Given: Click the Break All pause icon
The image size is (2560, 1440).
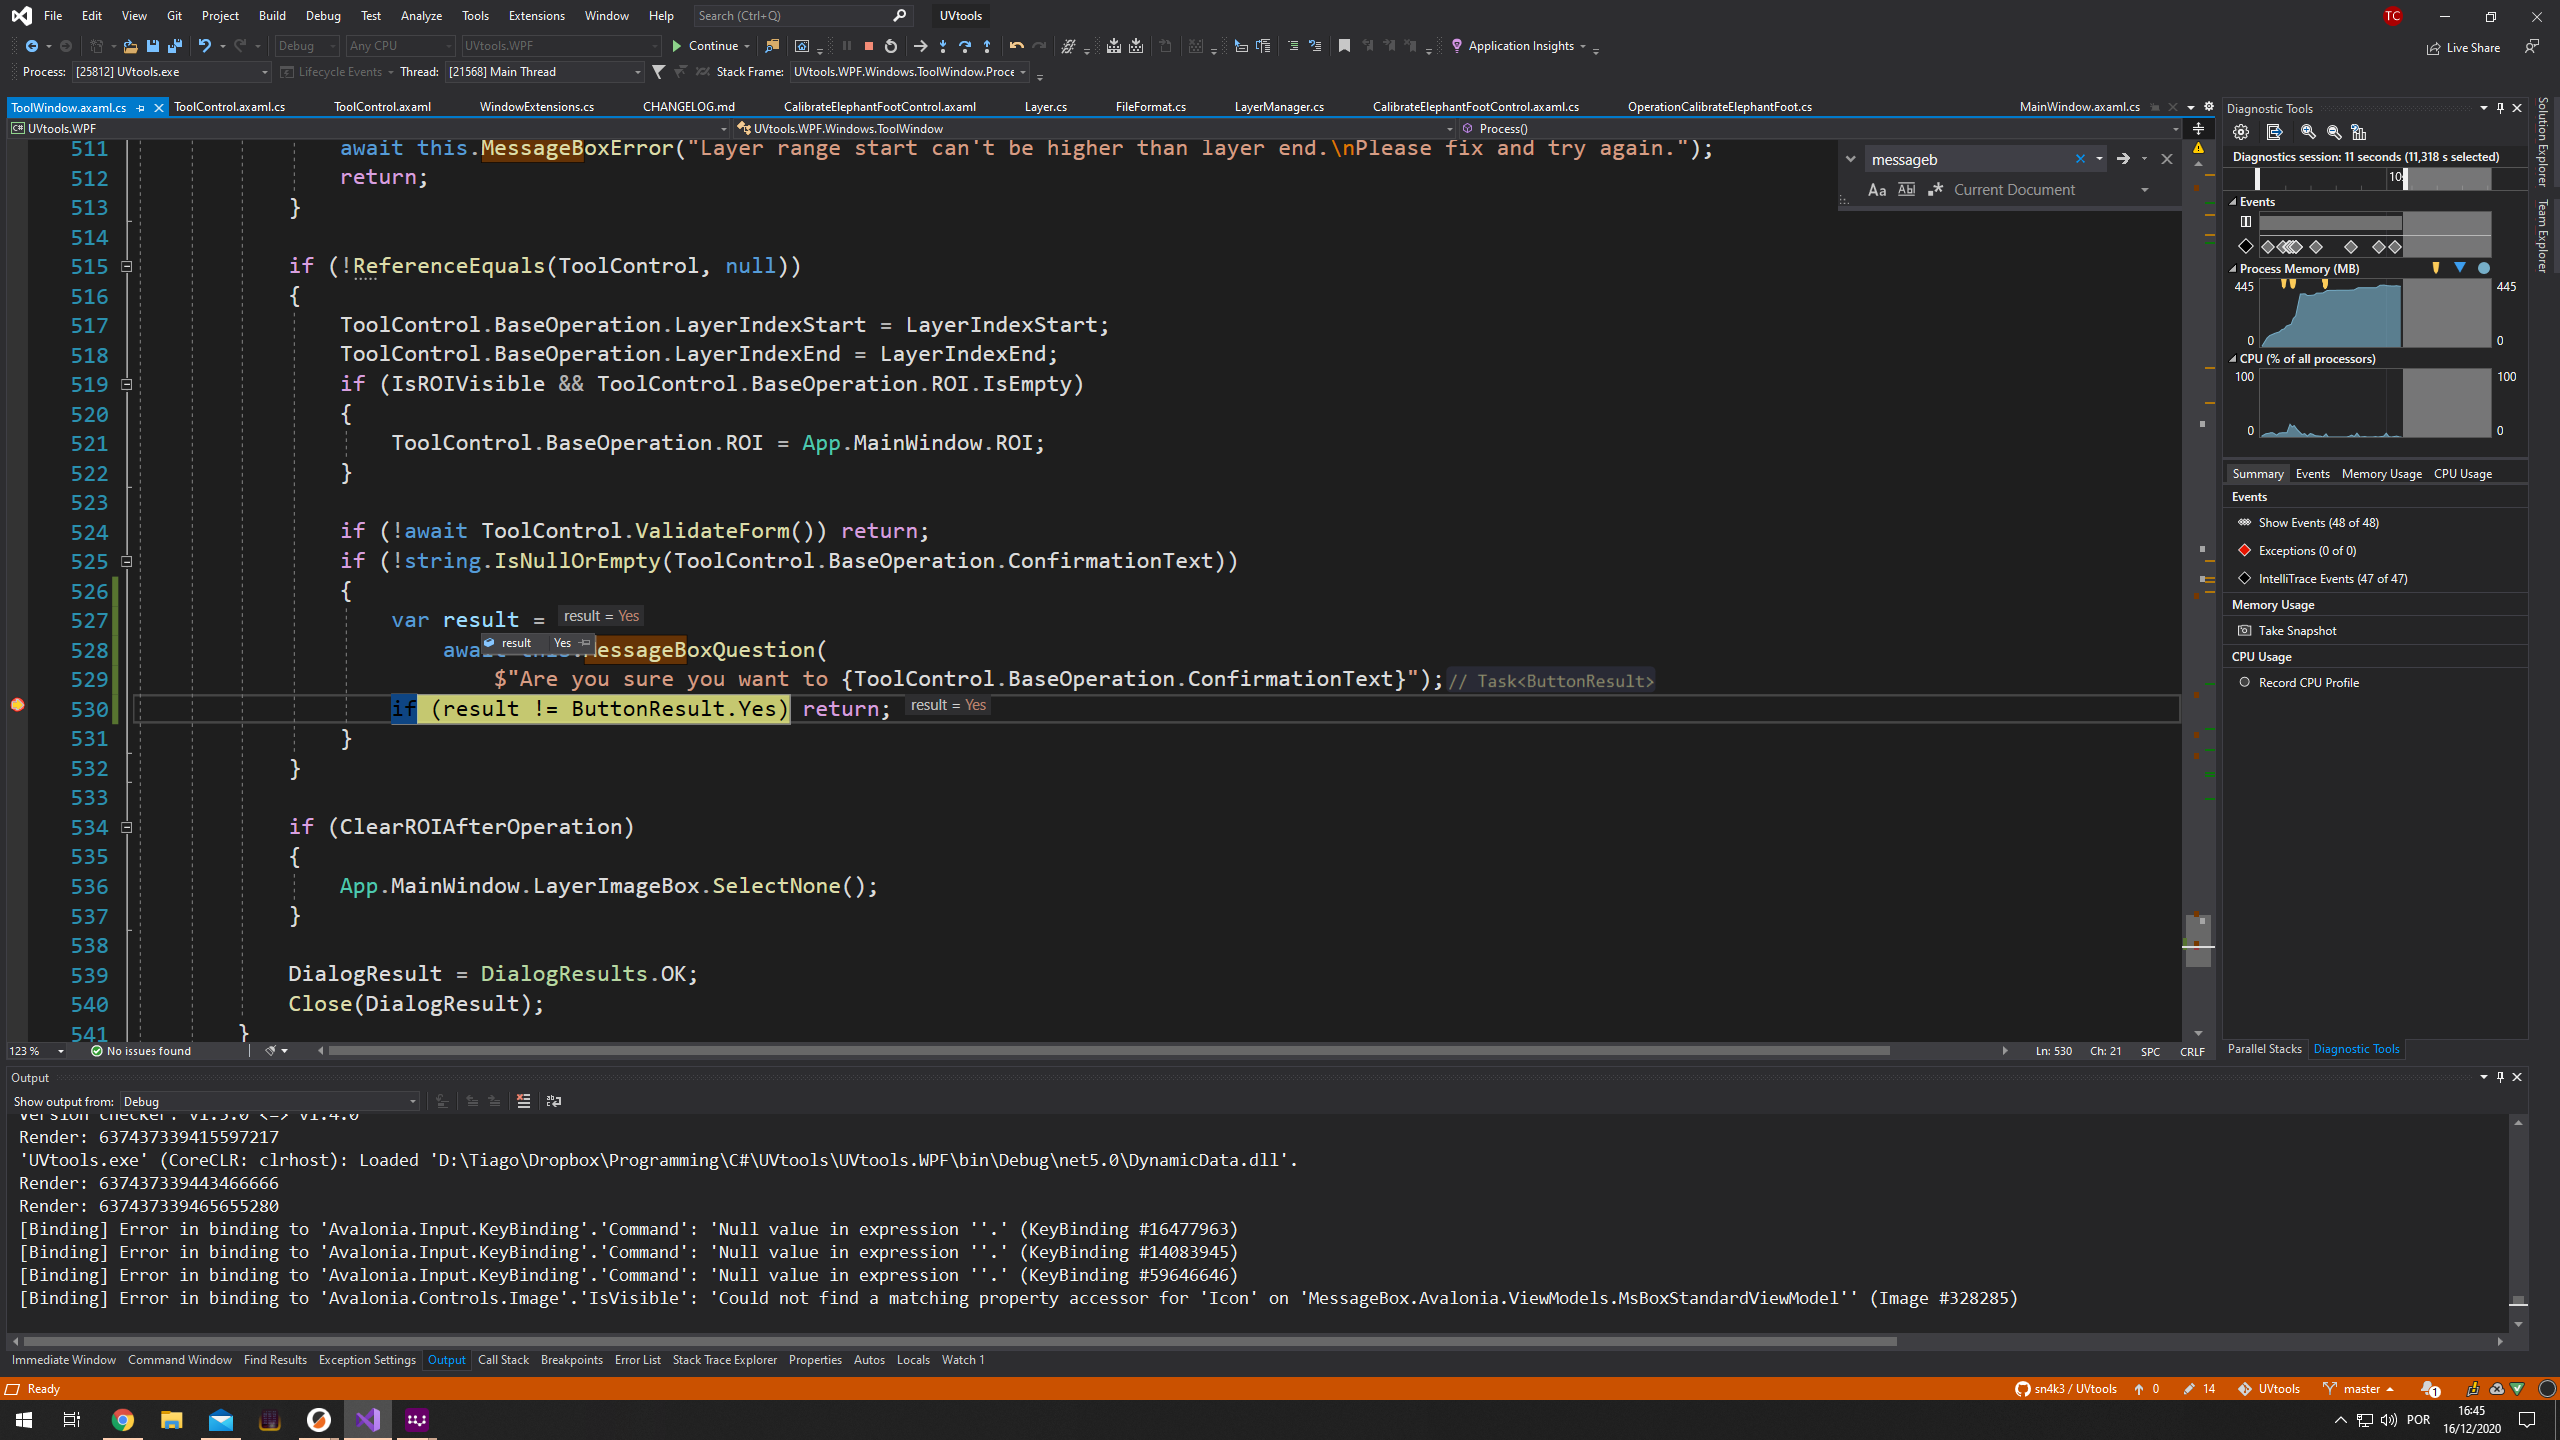Looking at the screenshot, I should [x=846, y=46].
